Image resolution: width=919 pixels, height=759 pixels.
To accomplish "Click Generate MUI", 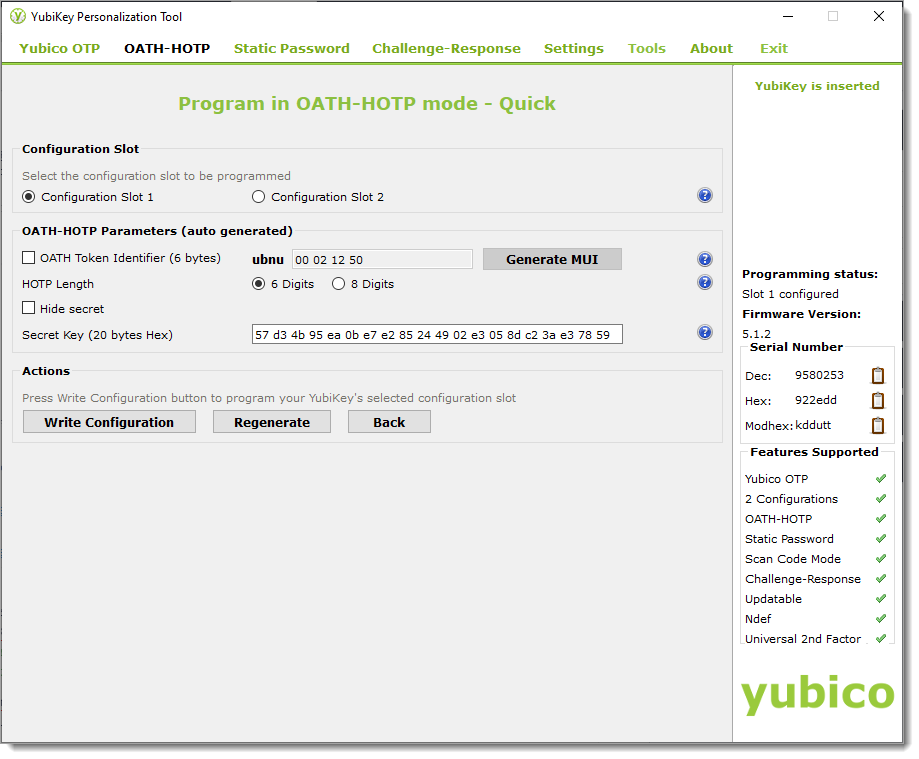I will [552, 258].
